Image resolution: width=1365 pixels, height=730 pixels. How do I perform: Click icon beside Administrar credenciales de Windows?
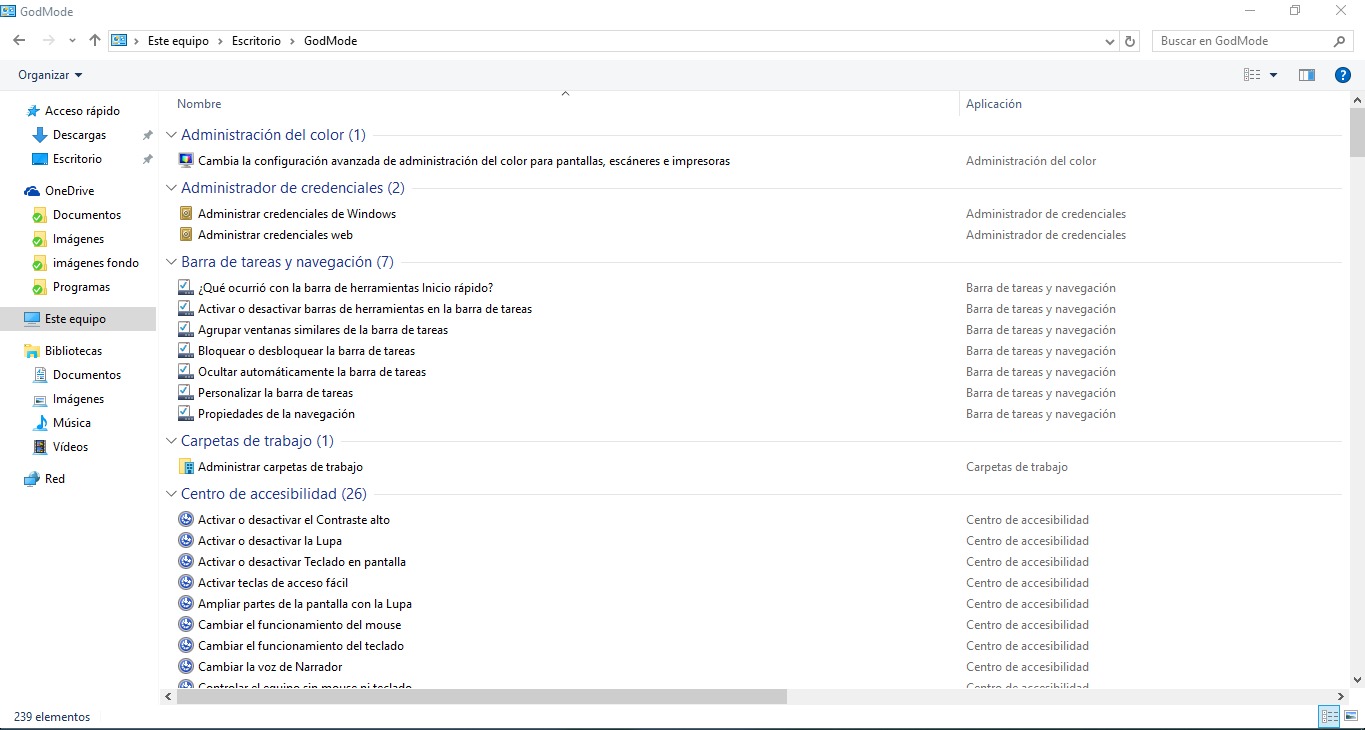(x=185, y=213)
